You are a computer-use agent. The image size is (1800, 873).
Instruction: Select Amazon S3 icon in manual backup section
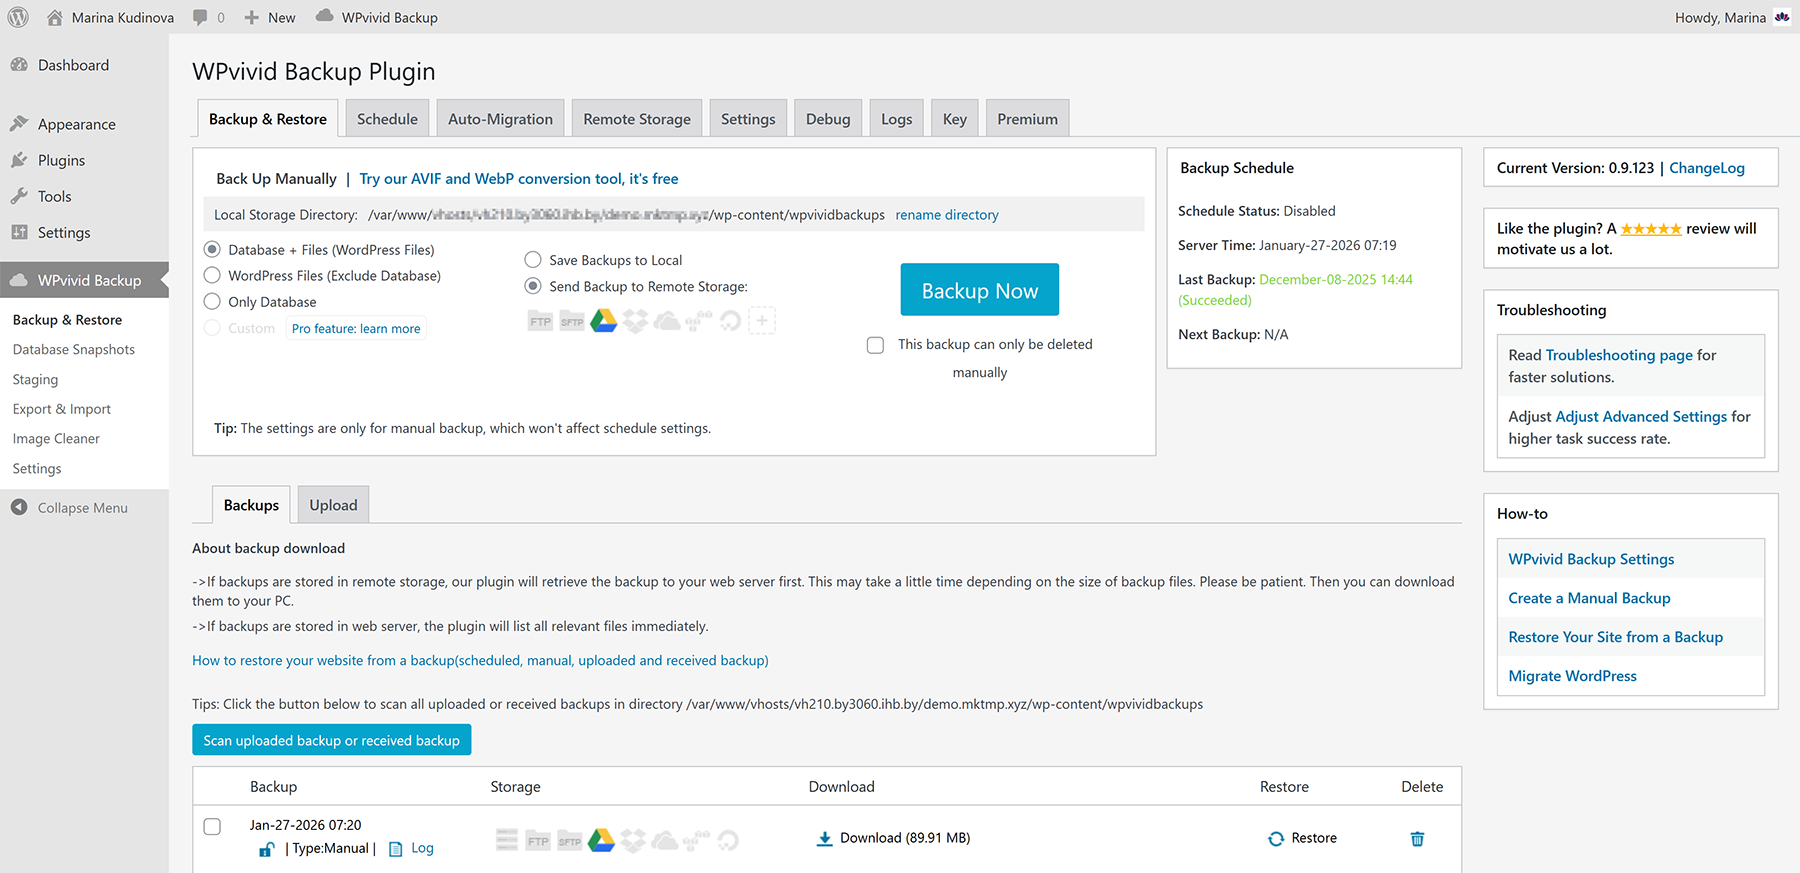[699, 320]
